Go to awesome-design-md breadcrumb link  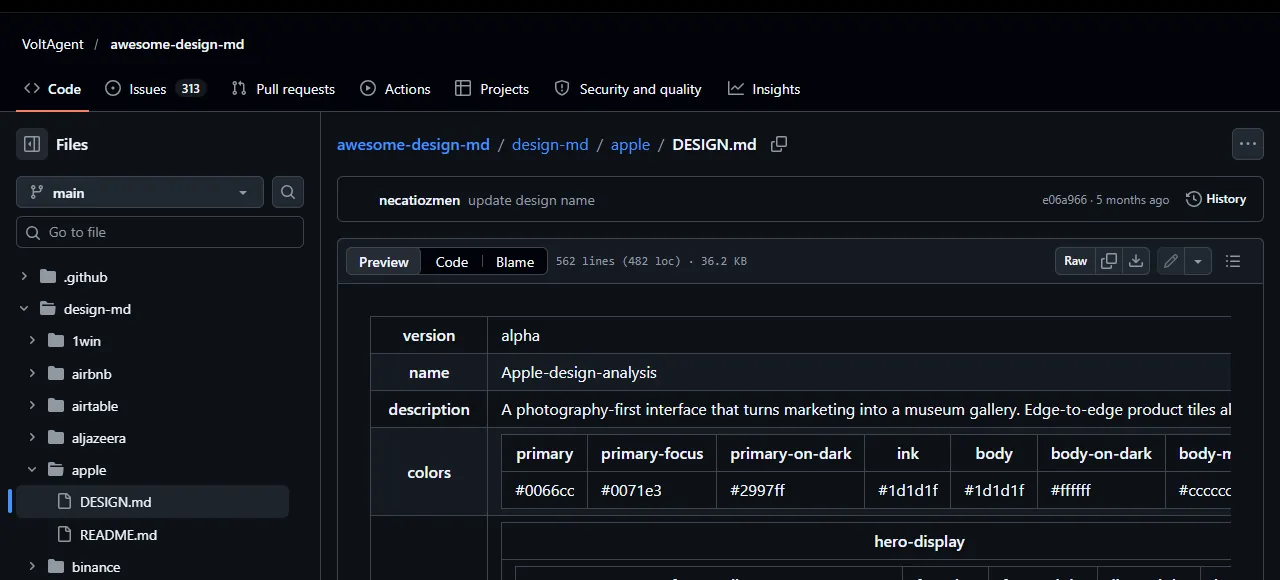click(x=413, y=144)
